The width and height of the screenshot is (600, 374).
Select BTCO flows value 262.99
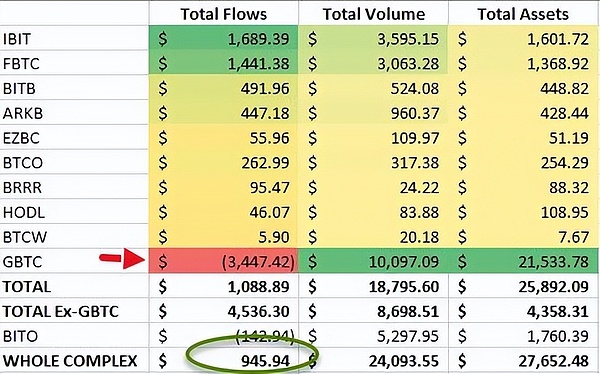(265, 163)
